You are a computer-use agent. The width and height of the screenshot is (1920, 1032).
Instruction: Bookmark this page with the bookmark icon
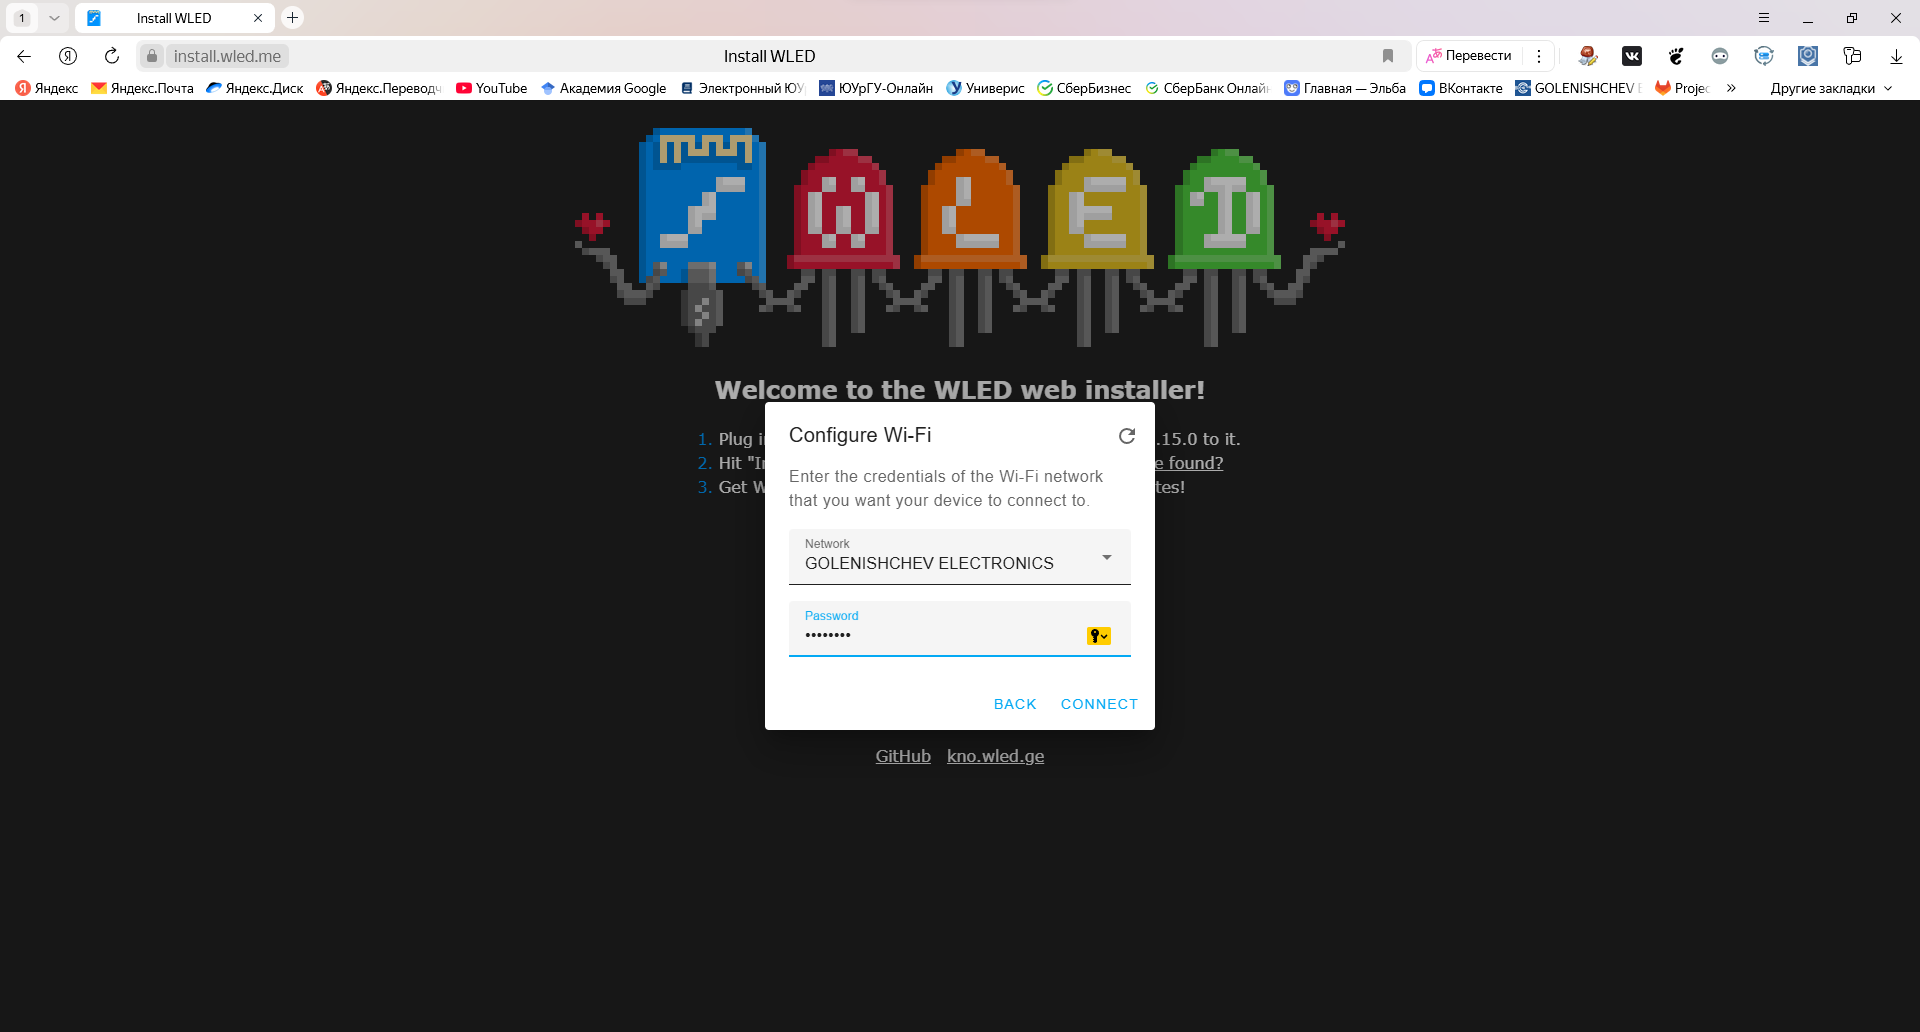[1388, 56]
